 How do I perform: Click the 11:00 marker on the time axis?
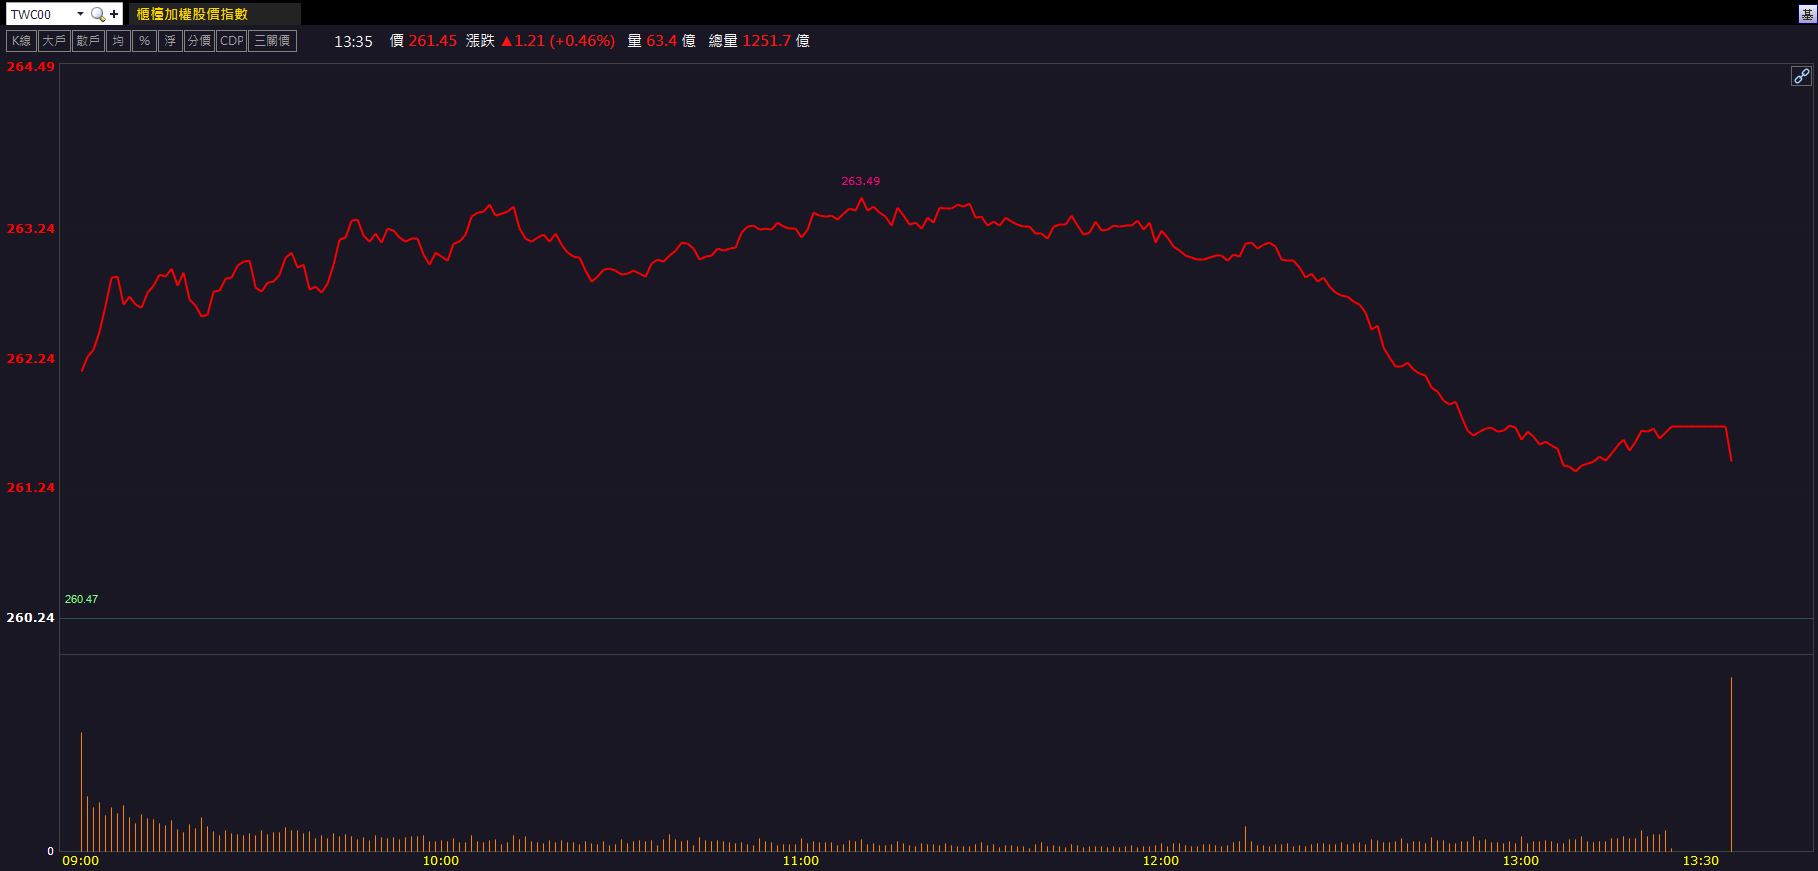point(800,861)
